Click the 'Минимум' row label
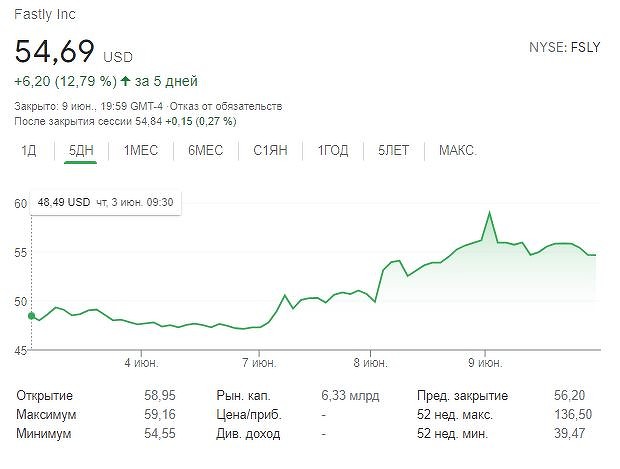The height and width of the screenshot is (469, 620). (x=43, y=433)
